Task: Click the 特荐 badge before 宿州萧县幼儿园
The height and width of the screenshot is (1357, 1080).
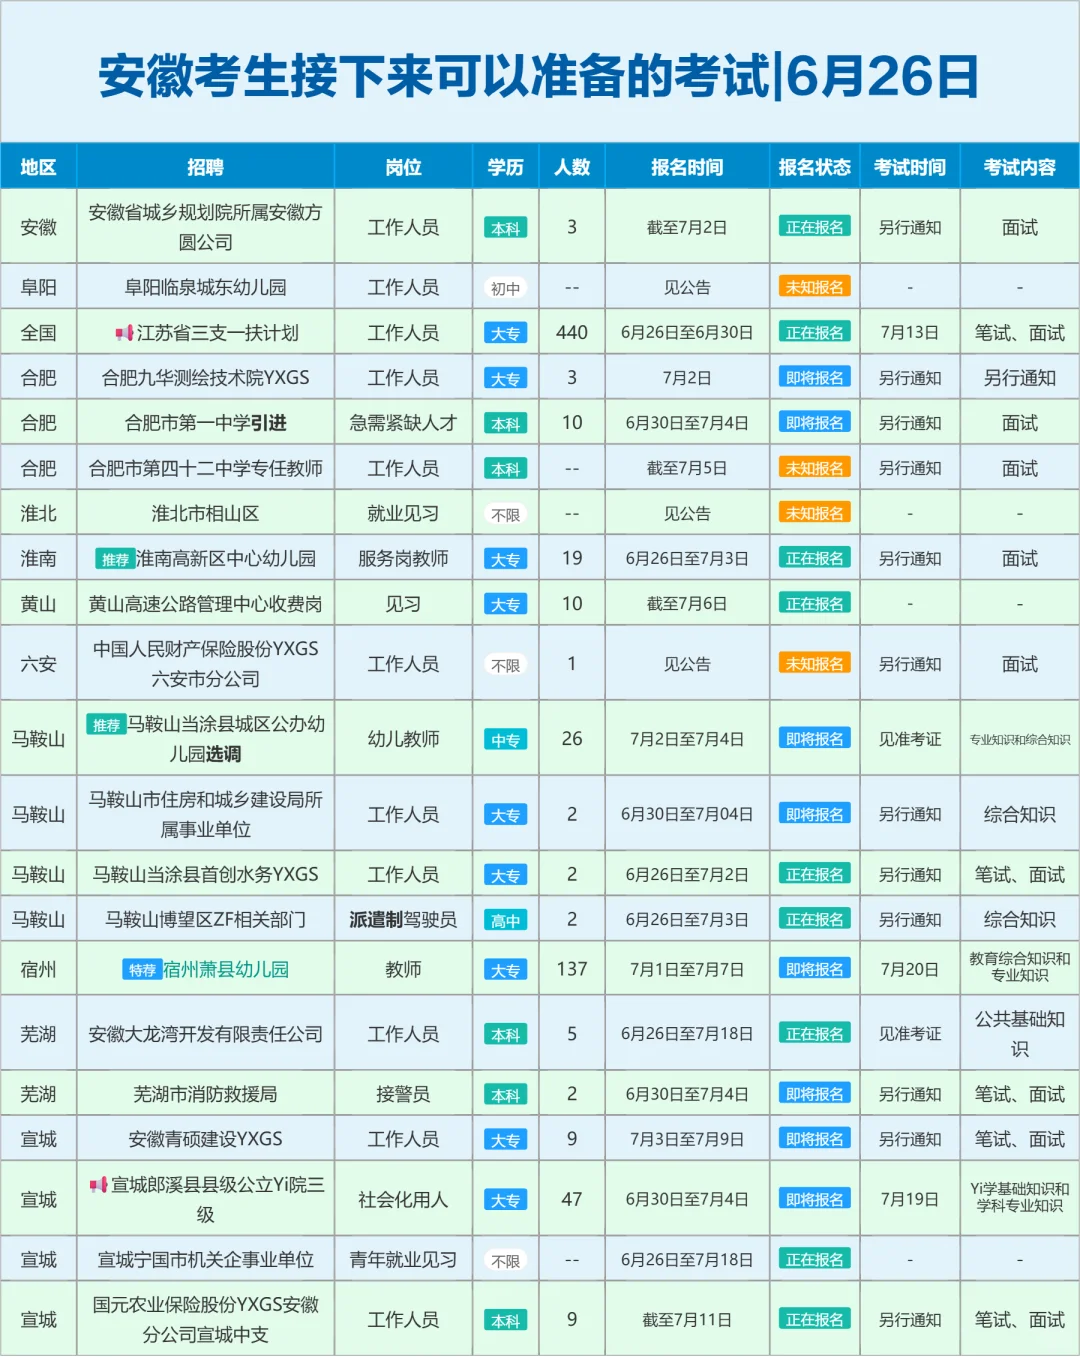Action: tap(142, 970)
